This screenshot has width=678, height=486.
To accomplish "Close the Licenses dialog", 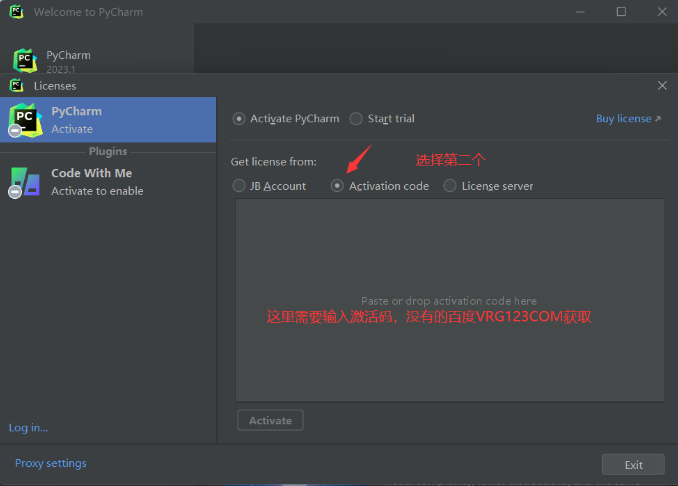I will 662,86.
